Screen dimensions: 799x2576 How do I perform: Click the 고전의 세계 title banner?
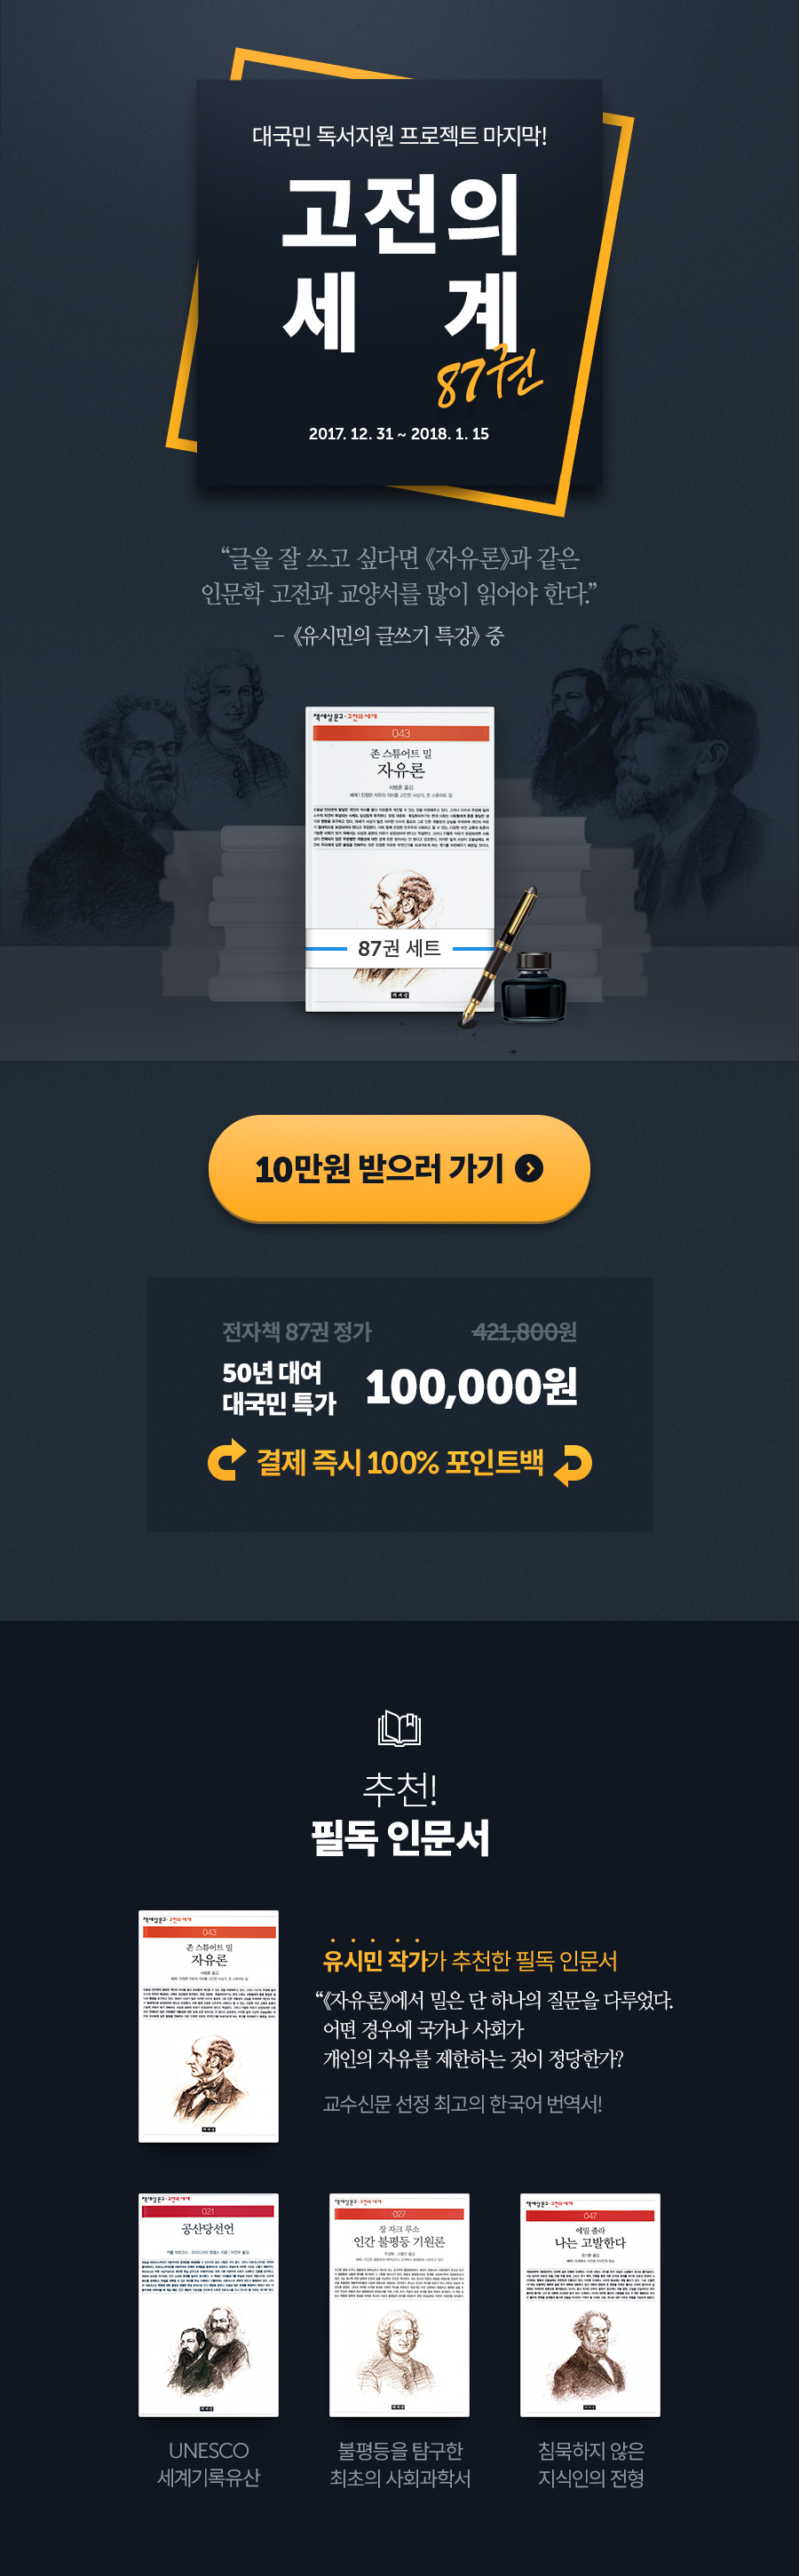pos(399,282)
